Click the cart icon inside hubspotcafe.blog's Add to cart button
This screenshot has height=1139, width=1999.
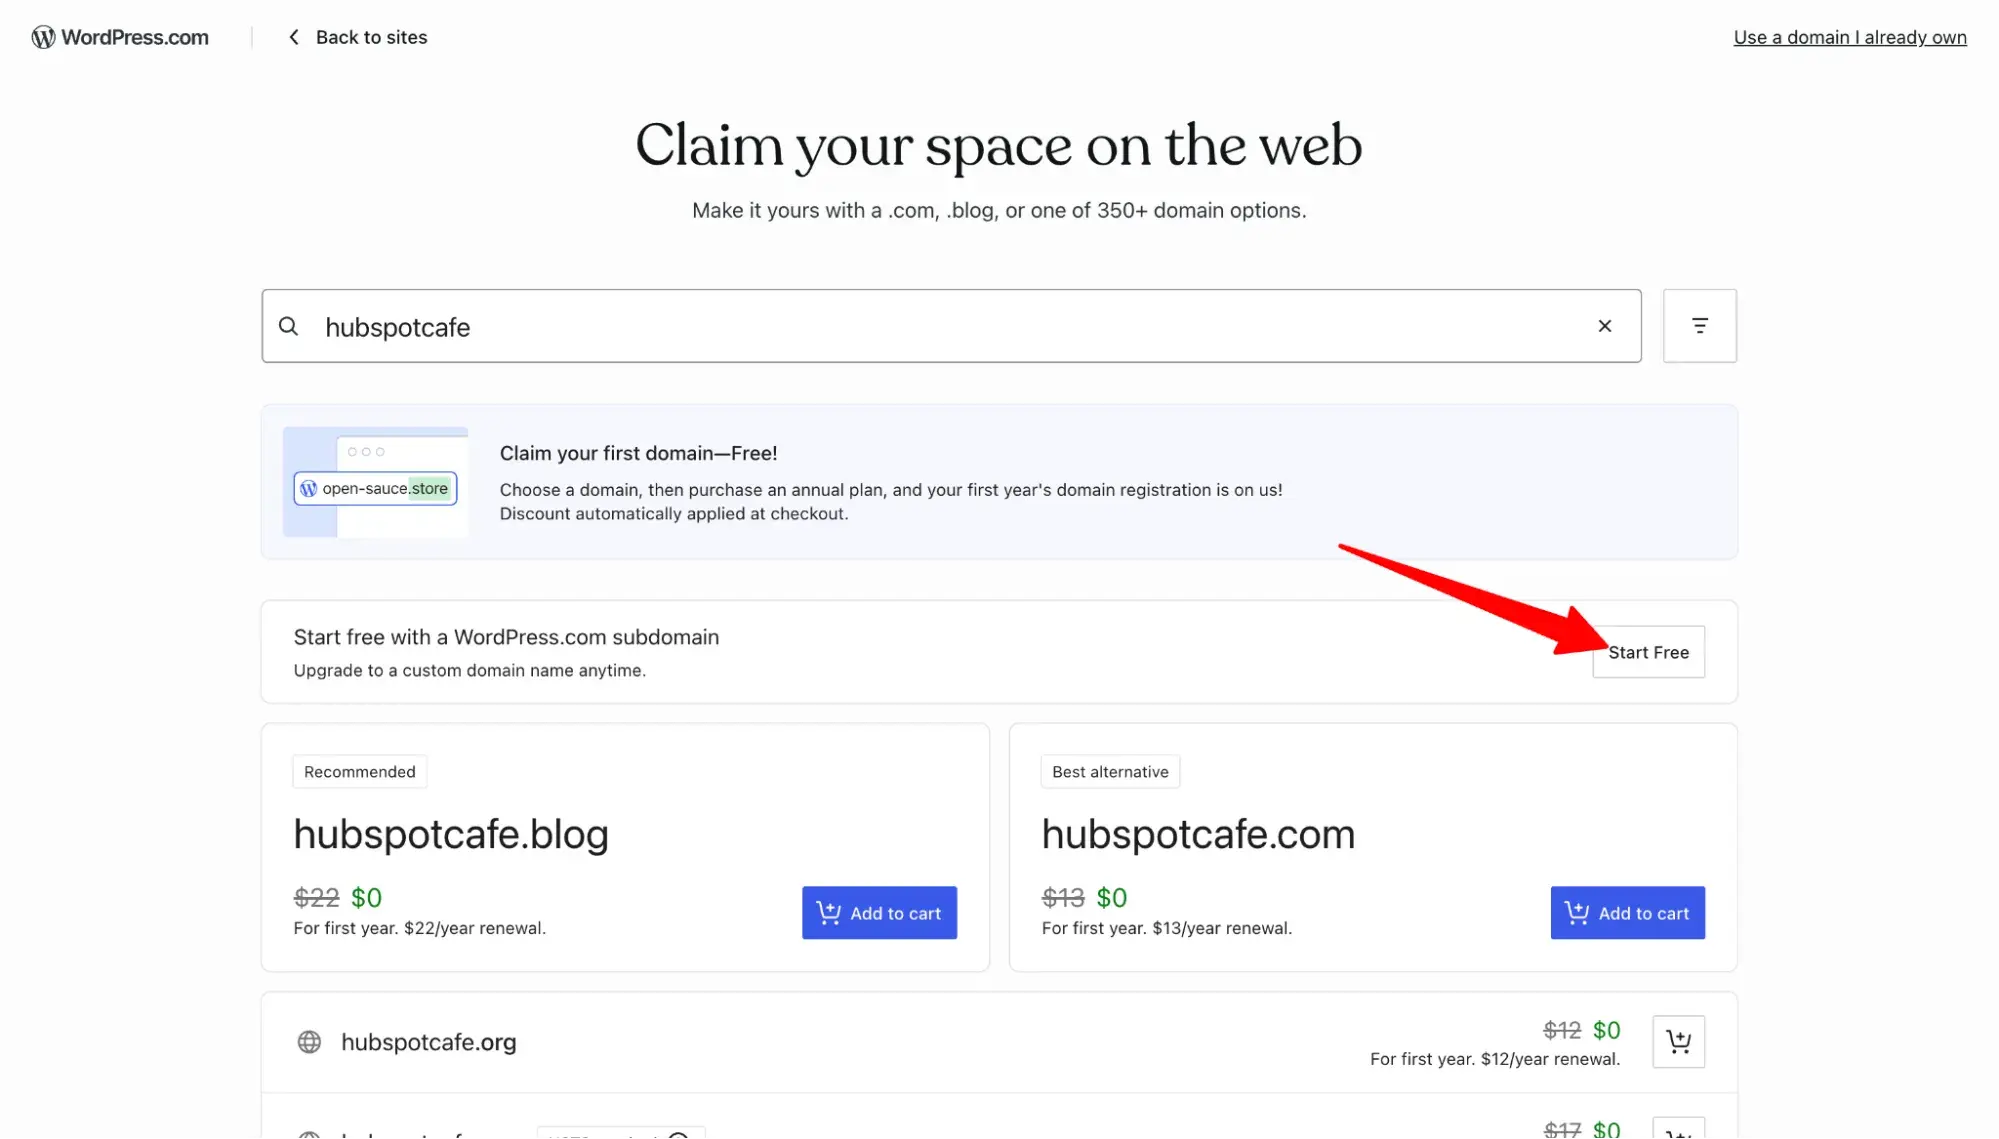click(828, 912)
